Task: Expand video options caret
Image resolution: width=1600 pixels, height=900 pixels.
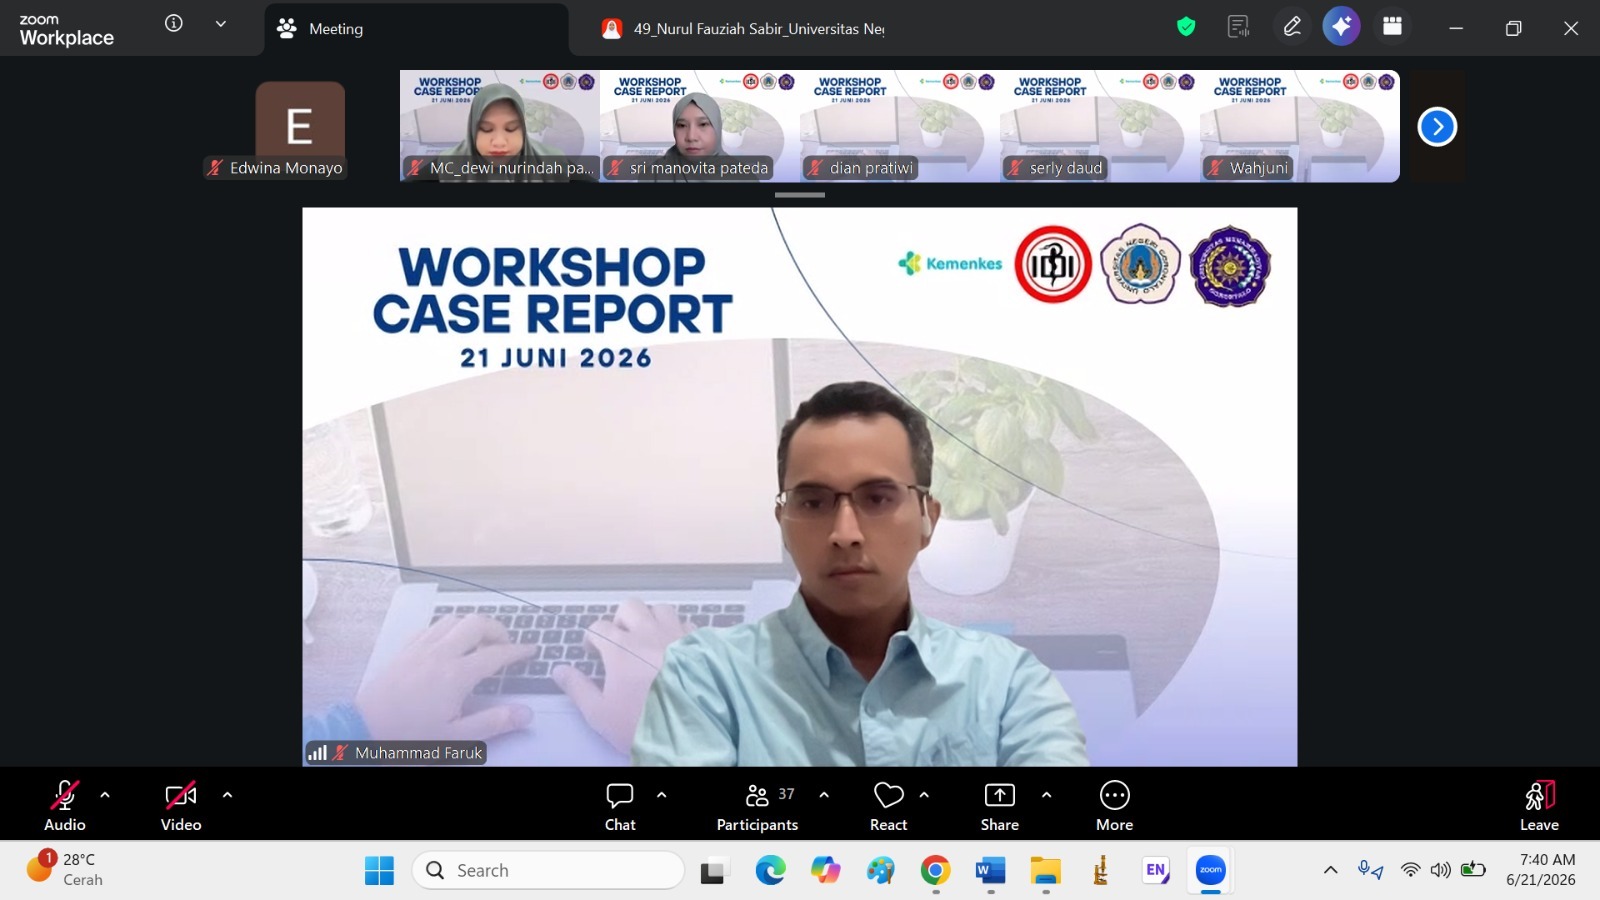Action: 227,795
